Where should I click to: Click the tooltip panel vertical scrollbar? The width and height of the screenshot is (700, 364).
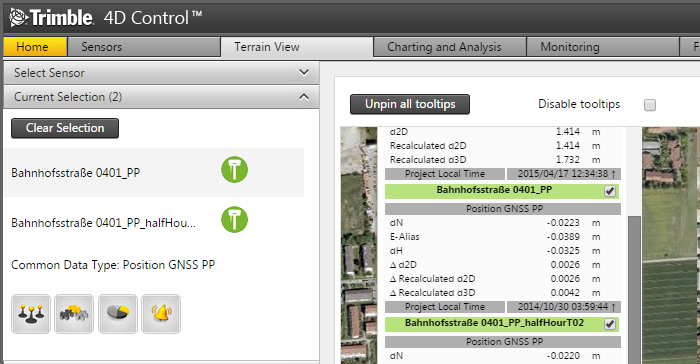(x=634, y=289)
